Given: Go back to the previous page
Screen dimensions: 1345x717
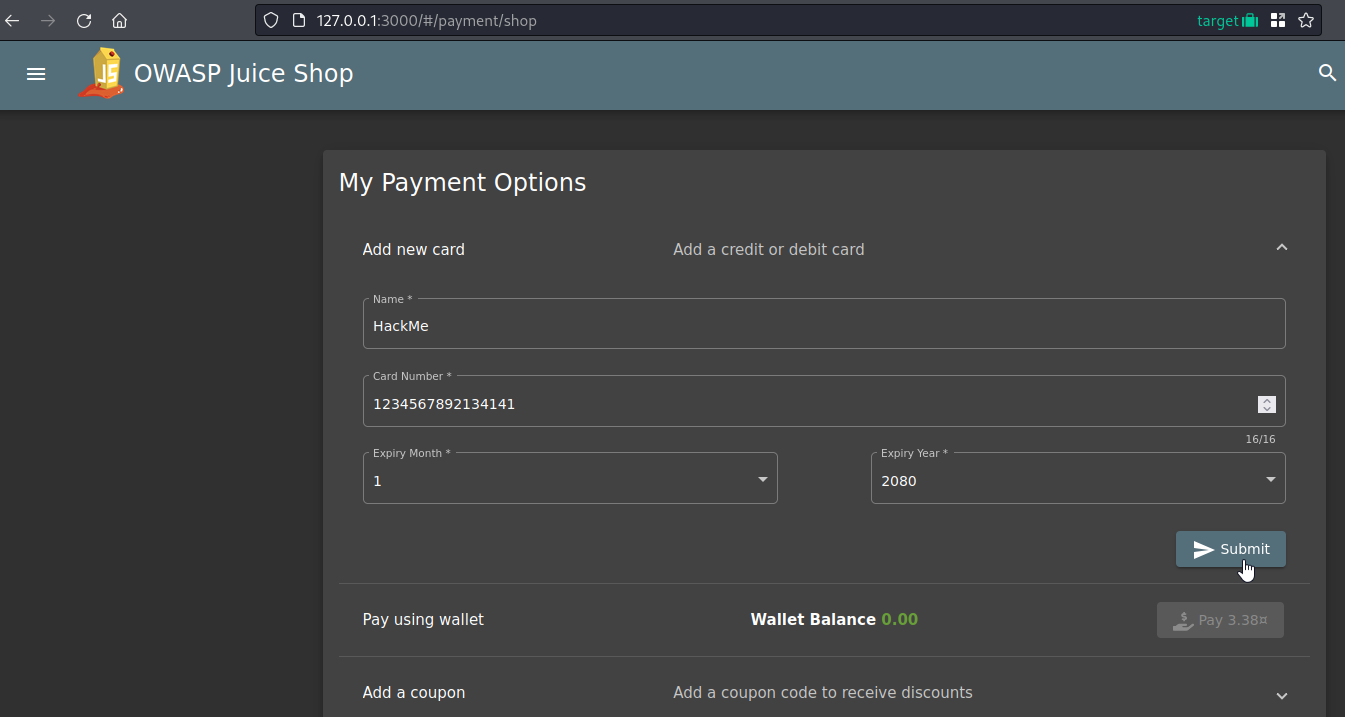Looking at the screenshot, I should (x=13, y=20).
